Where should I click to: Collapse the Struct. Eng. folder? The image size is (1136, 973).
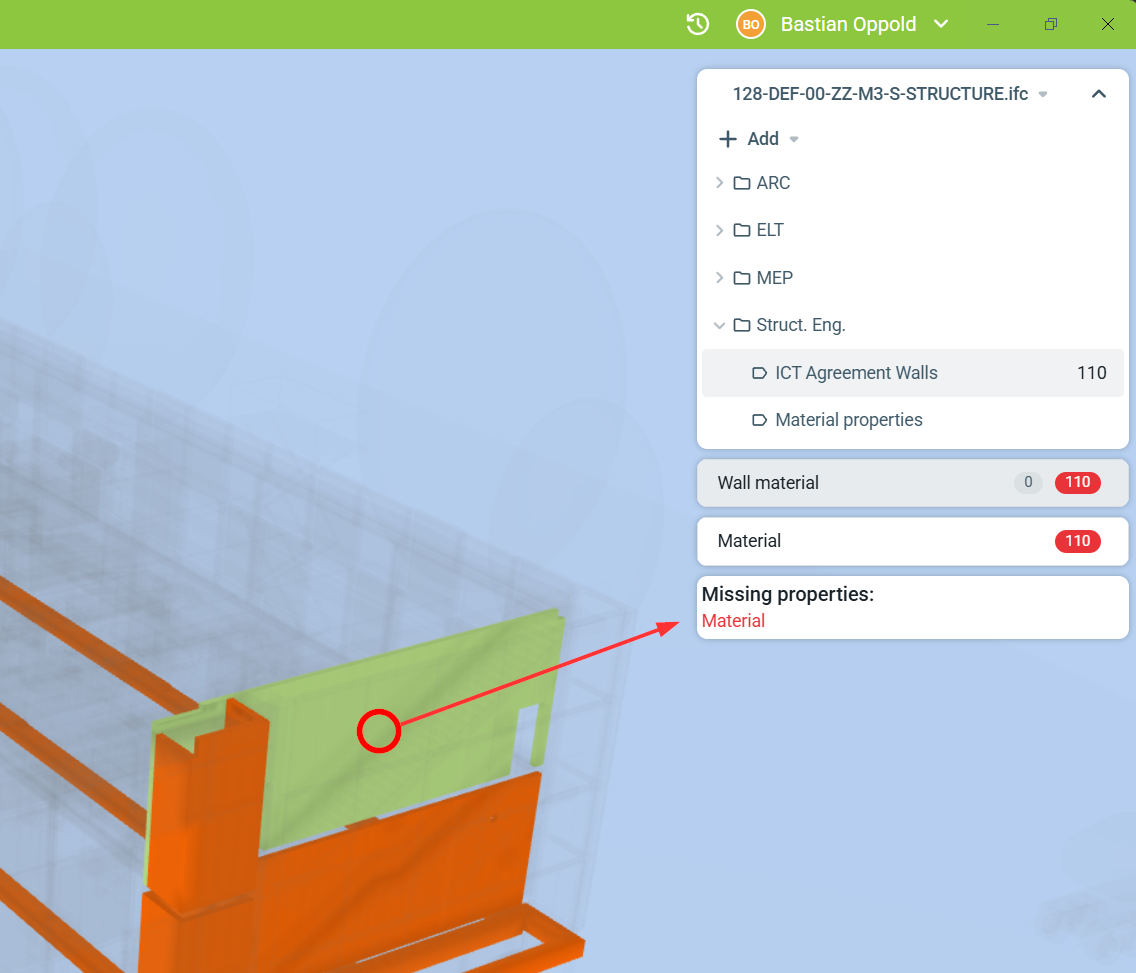pos(719,325)
